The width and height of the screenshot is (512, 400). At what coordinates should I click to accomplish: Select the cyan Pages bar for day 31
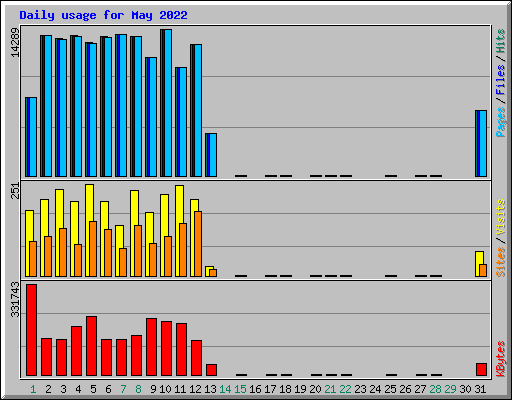pos(483,143)
